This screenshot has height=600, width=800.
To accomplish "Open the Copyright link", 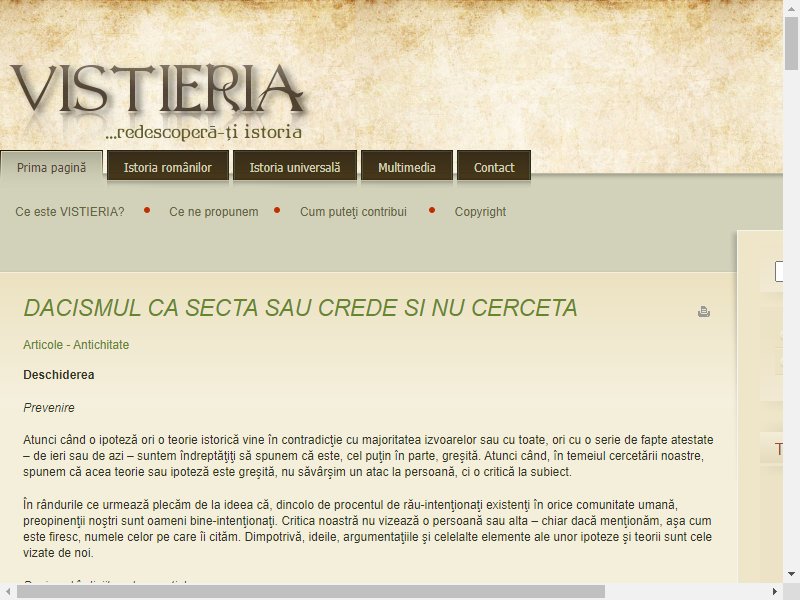I will pos(480,212).
